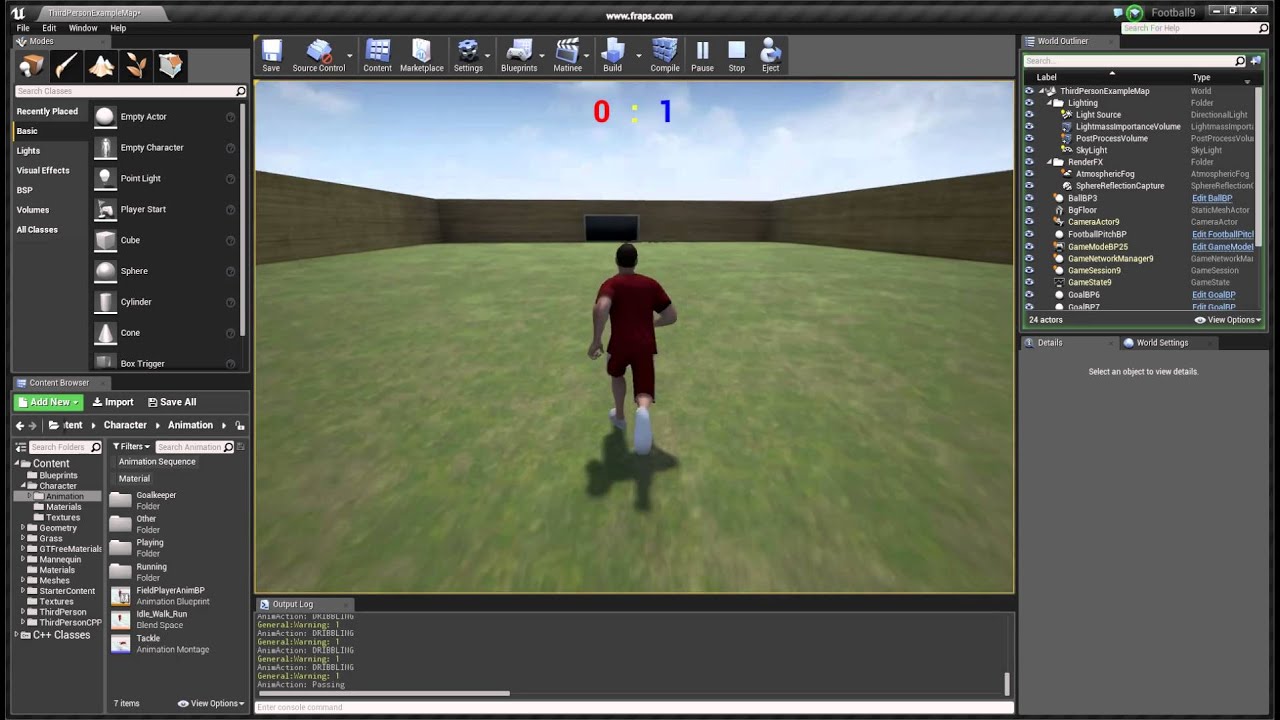Image resolution: width=1280 pixels, height=720 pixels.
Task: Select the Player Start icon
Action: 105,209
